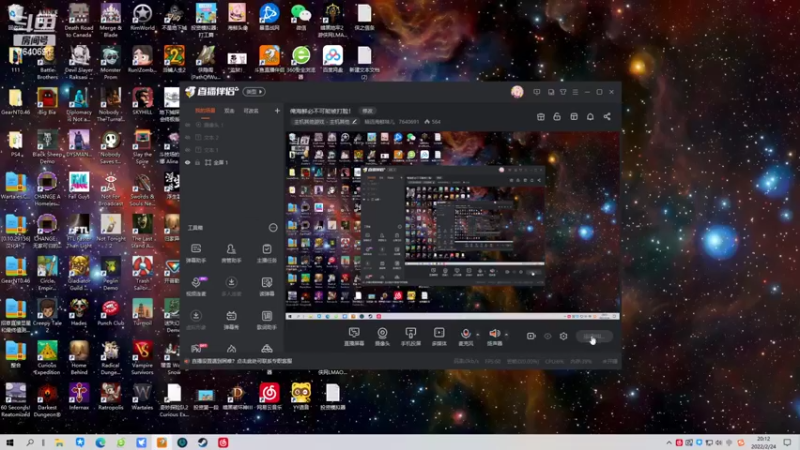Open the phone screen casting source
The width and height of the screenshot is (800, 450).
point(410,337)
